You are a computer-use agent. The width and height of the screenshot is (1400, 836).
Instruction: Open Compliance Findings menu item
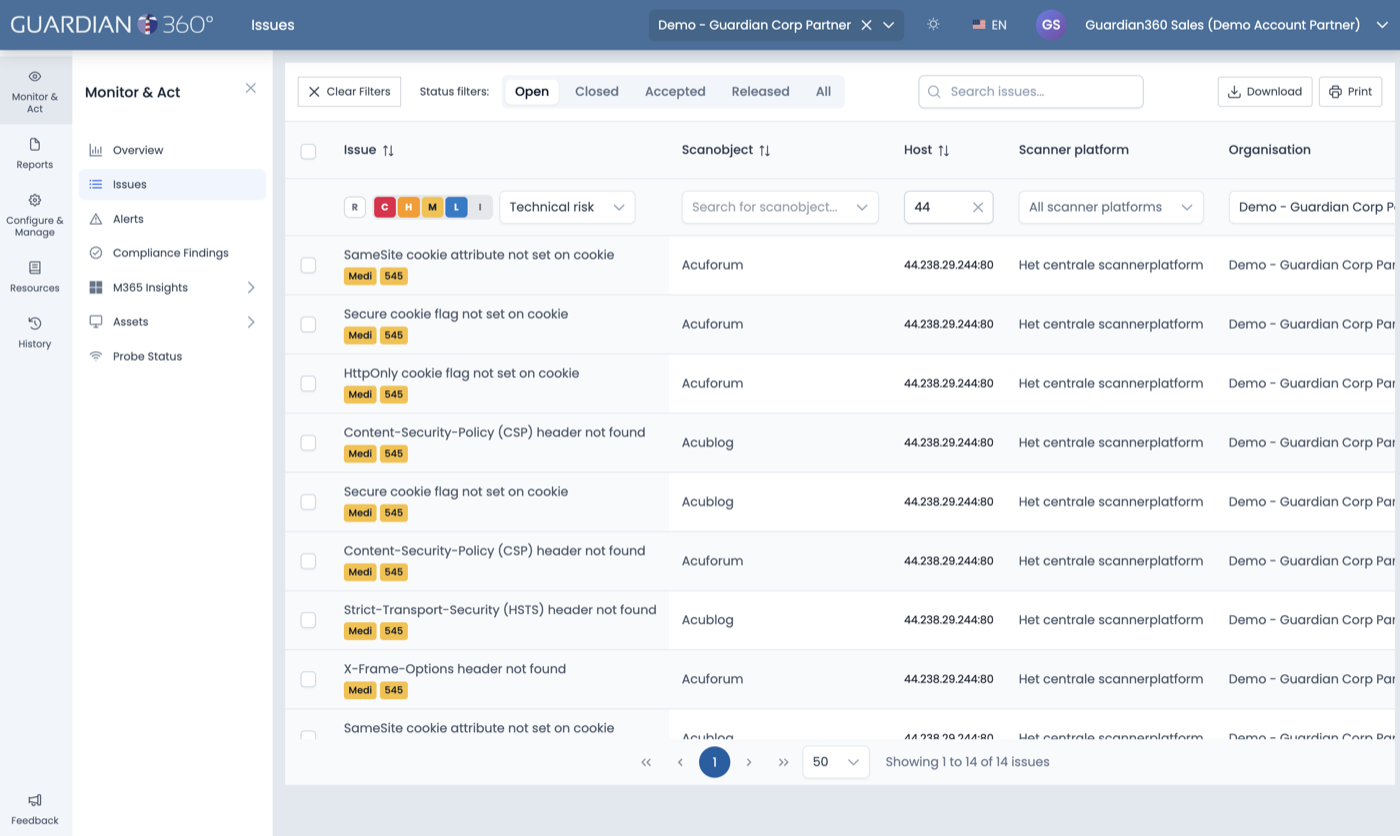click(172, 253)
